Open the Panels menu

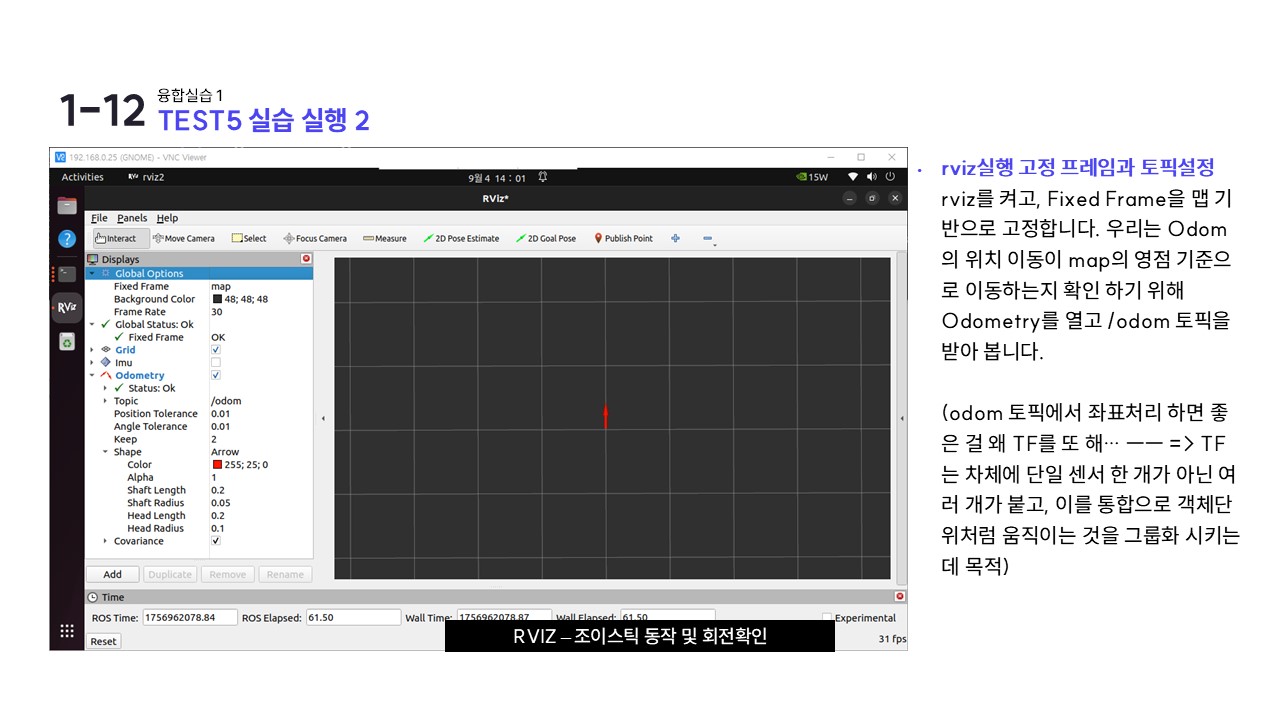pyautogui.click(x=132, y=218)
